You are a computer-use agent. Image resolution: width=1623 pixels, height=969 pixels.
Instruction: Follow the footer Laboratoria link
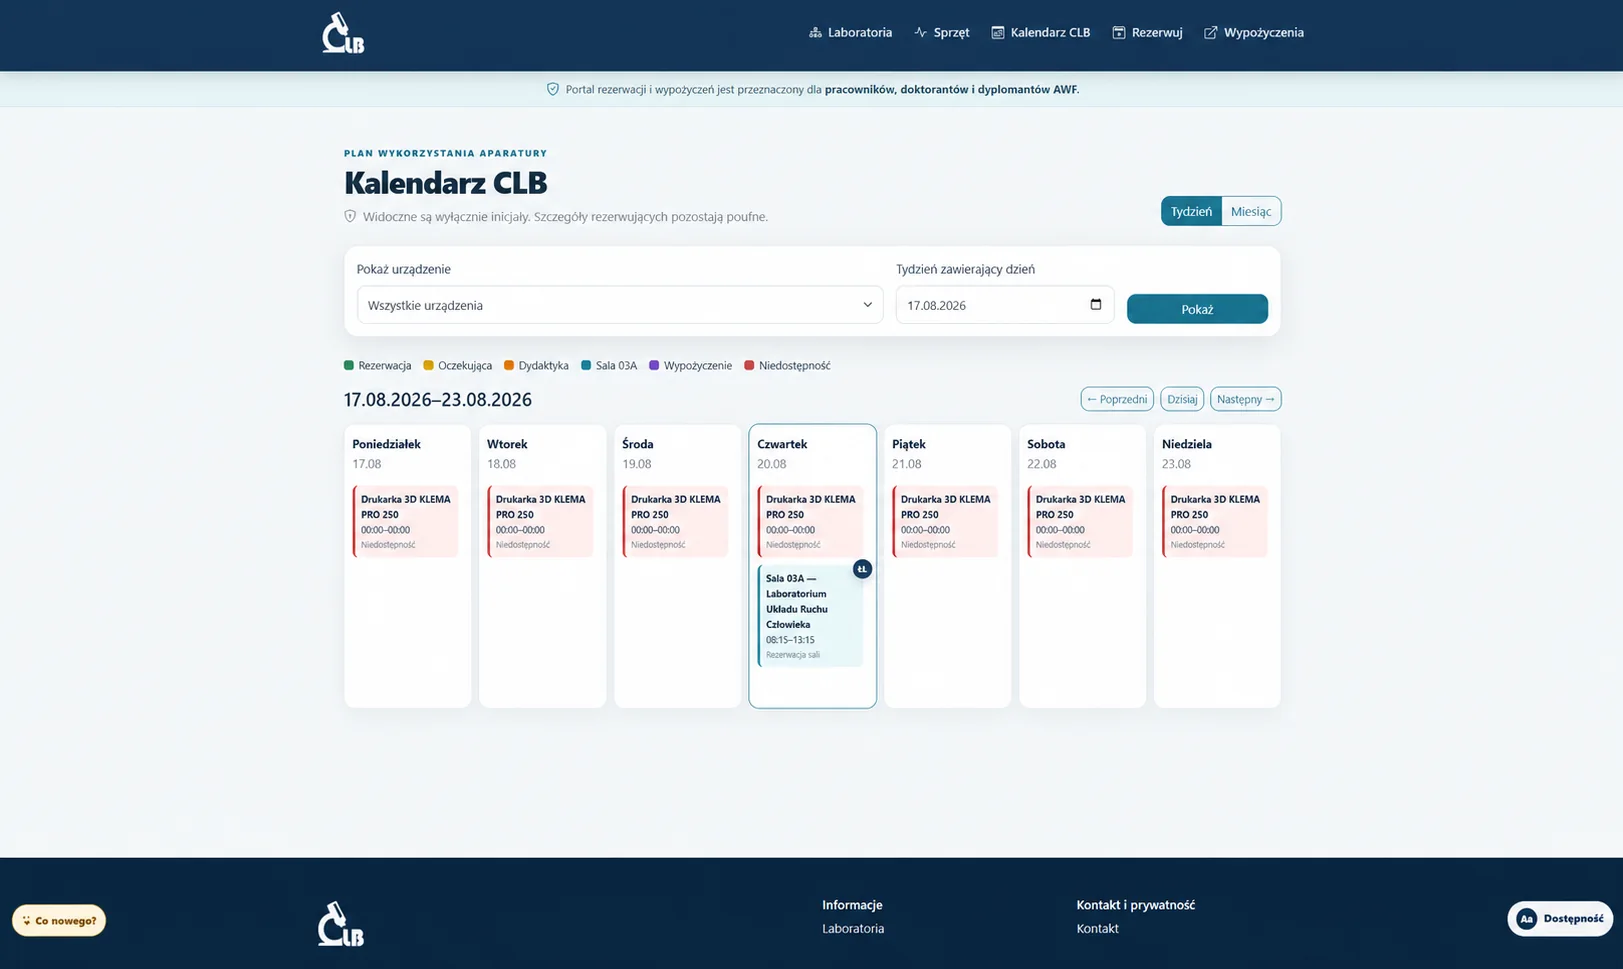[853, 928]
